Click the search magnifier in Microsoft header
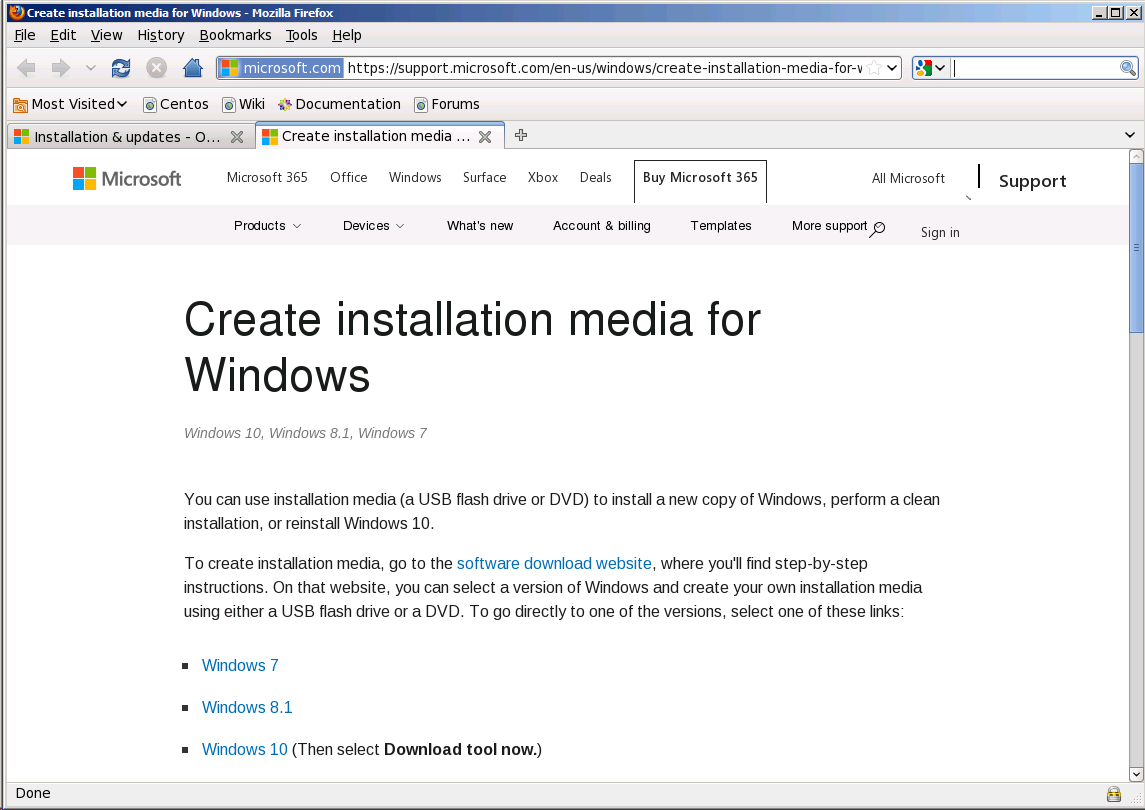1145x810 pixels. tap(877, 229)
